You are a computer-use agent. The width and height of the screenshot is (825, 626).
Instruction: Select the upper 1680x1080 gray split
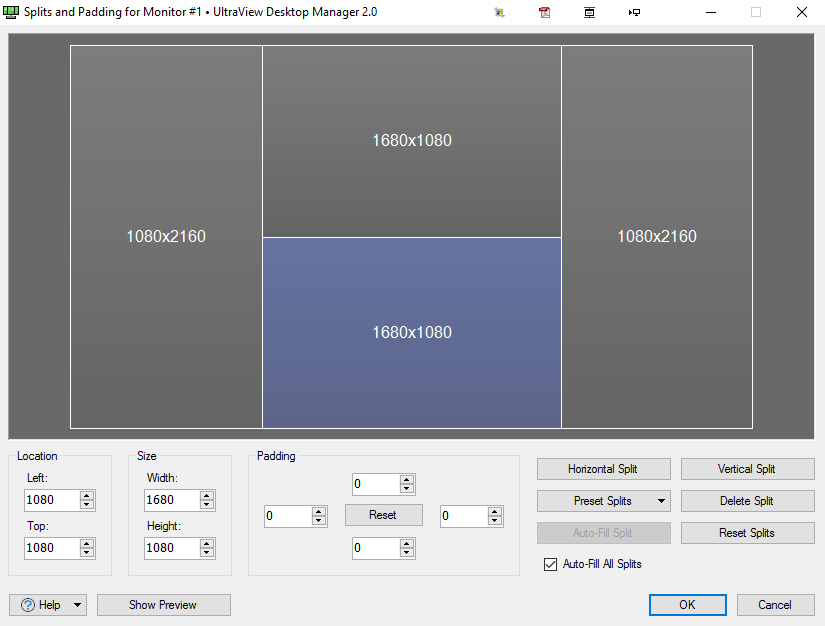412,141
